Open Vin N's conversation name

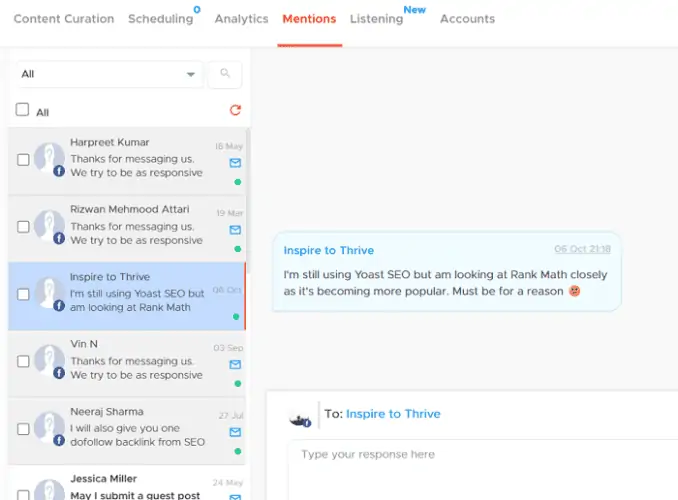[x=84, y=344]
